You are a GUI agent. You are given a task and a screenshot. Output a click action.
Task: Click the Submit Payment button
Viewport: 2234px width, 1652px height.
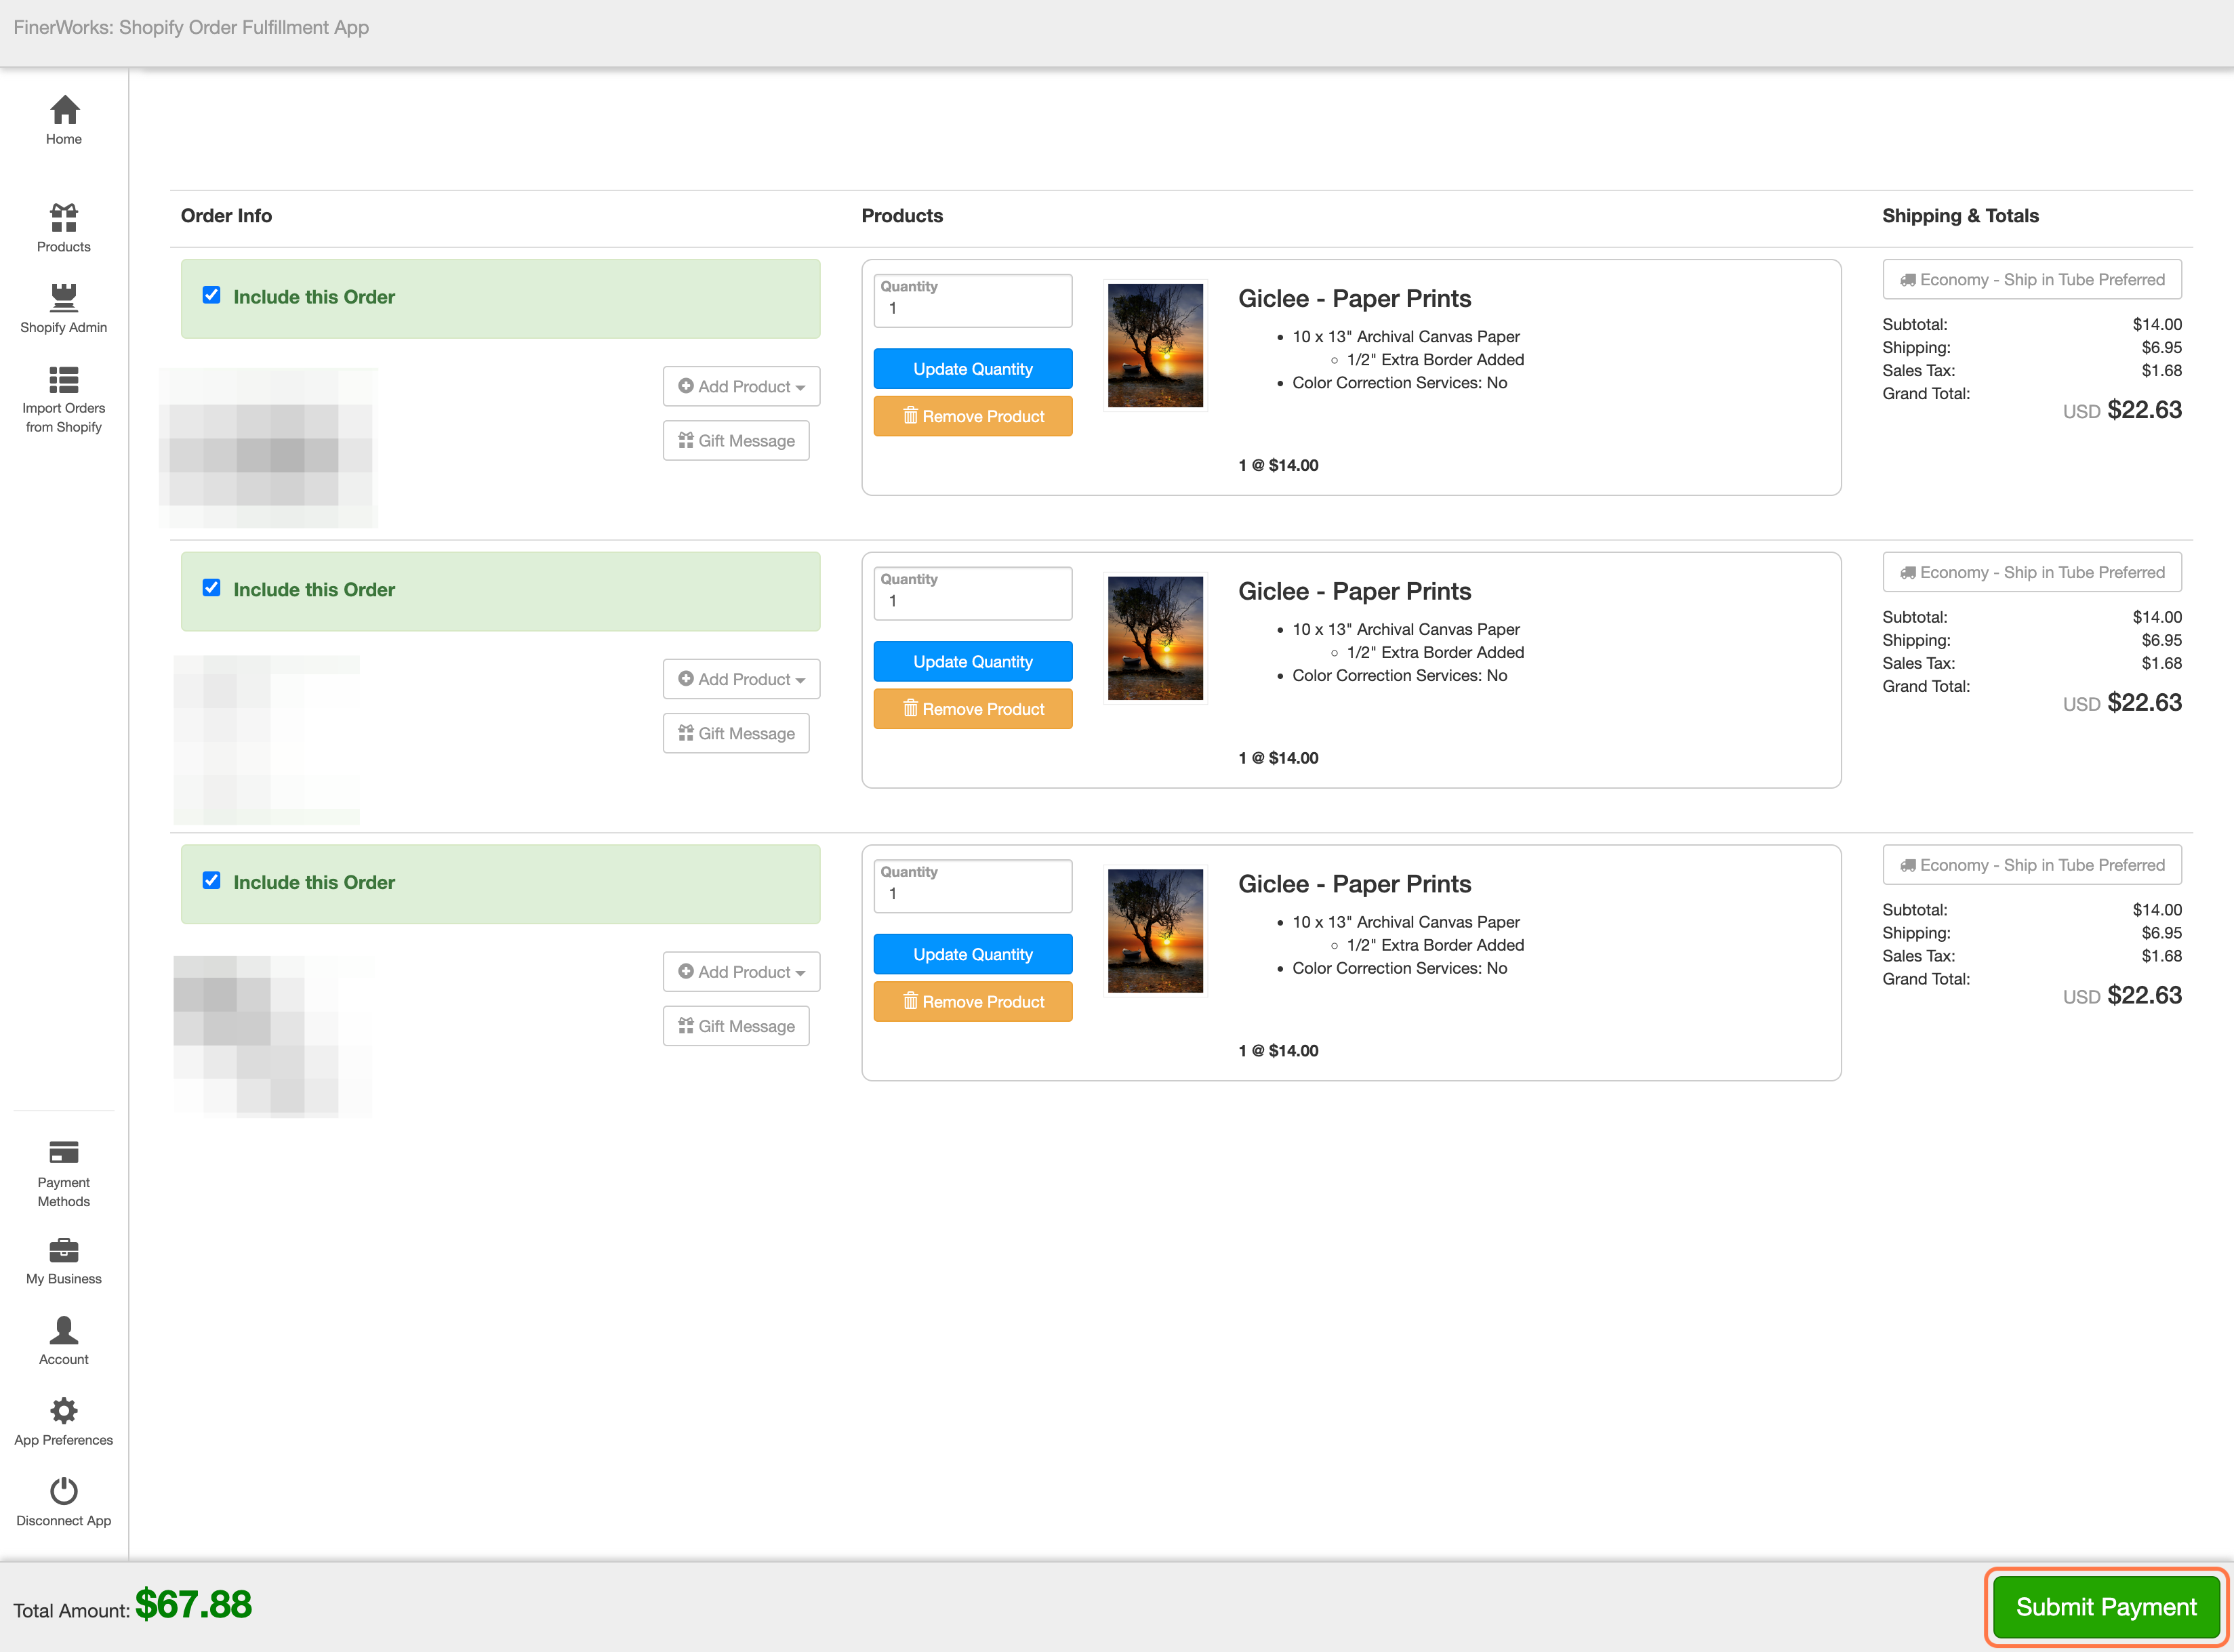(x=2106, y=1607)
